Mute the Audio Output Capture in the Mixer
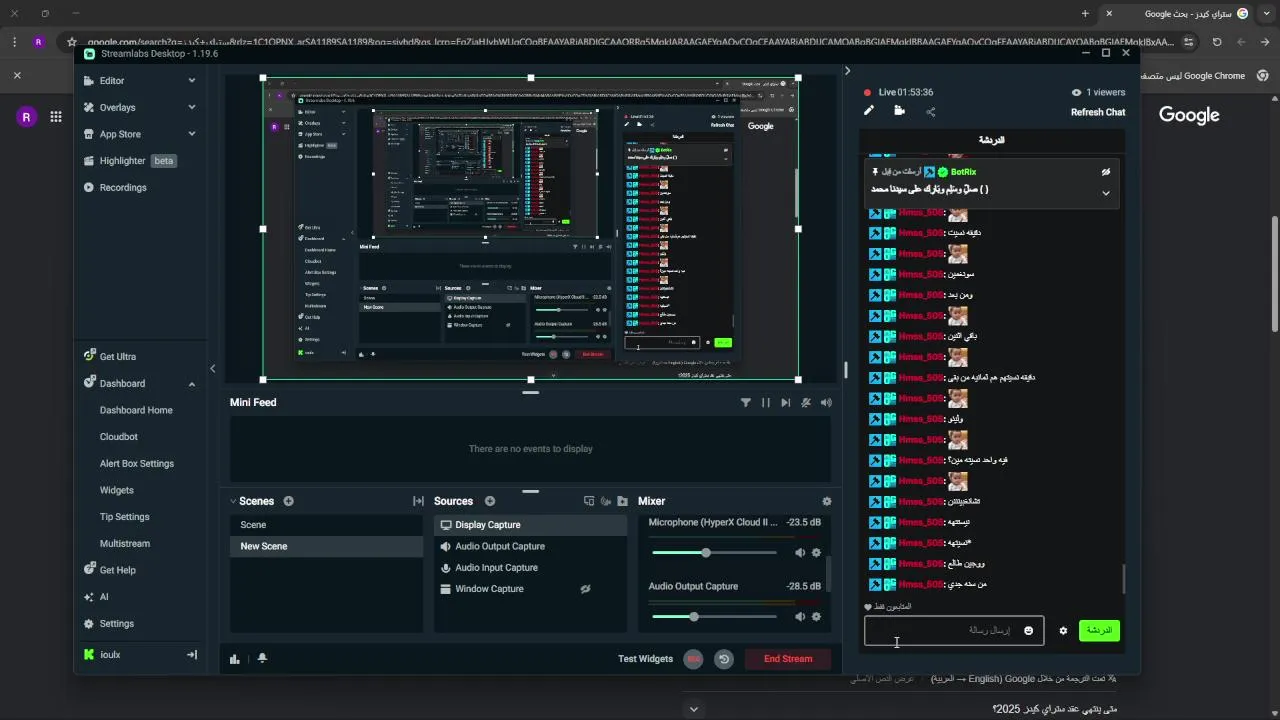Image resolution: width=1280 pixels, height=720 pixels. (x=800, y=617)
